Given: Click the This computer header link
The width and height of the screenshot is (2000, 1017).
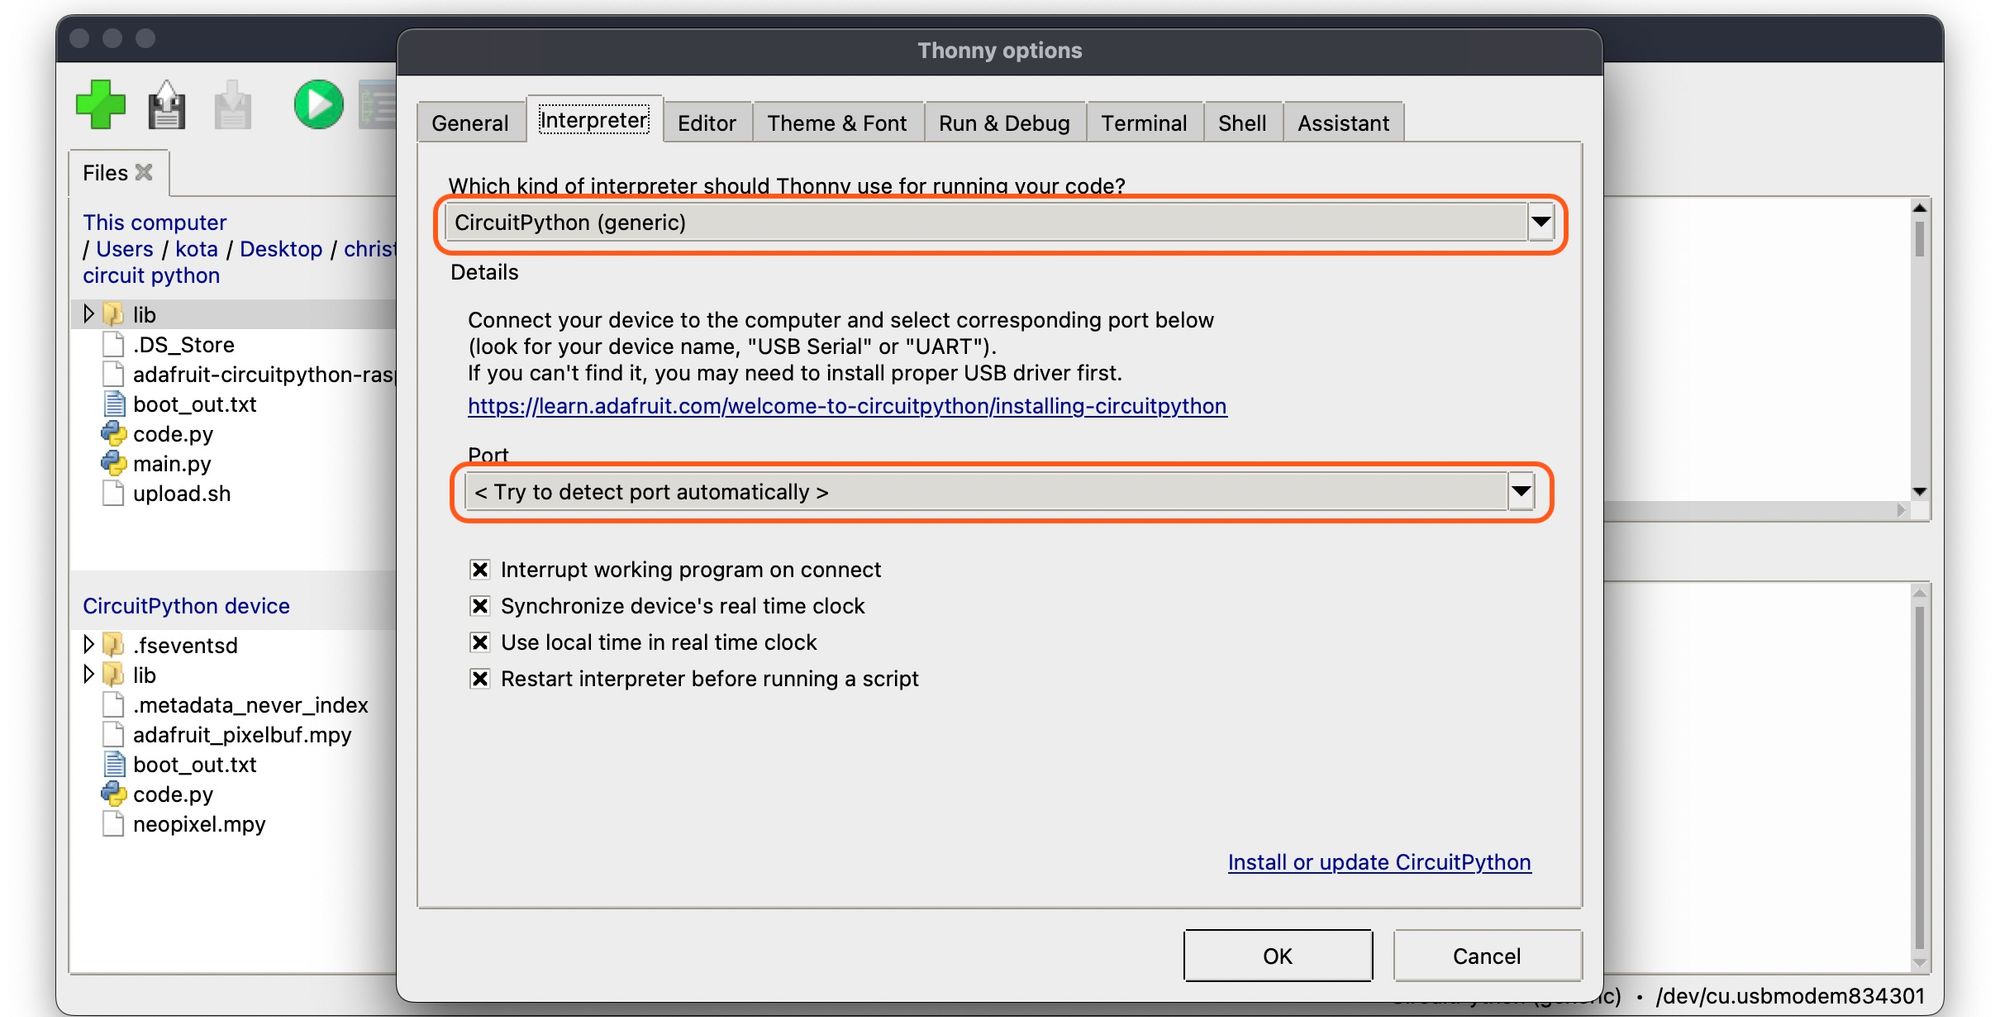Looking at the screenshot, I should pos(155,222).
